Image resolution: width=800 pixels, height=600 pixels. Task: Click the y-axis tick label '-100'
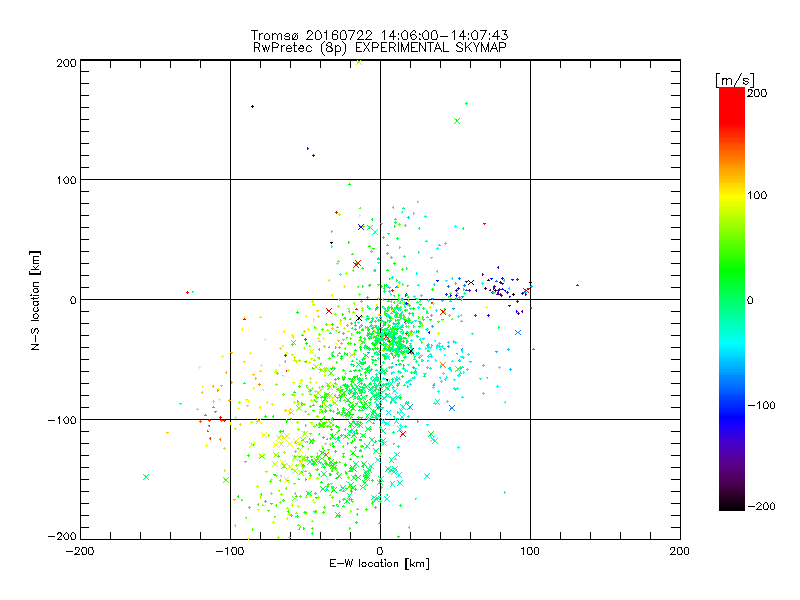coord(62,420)
